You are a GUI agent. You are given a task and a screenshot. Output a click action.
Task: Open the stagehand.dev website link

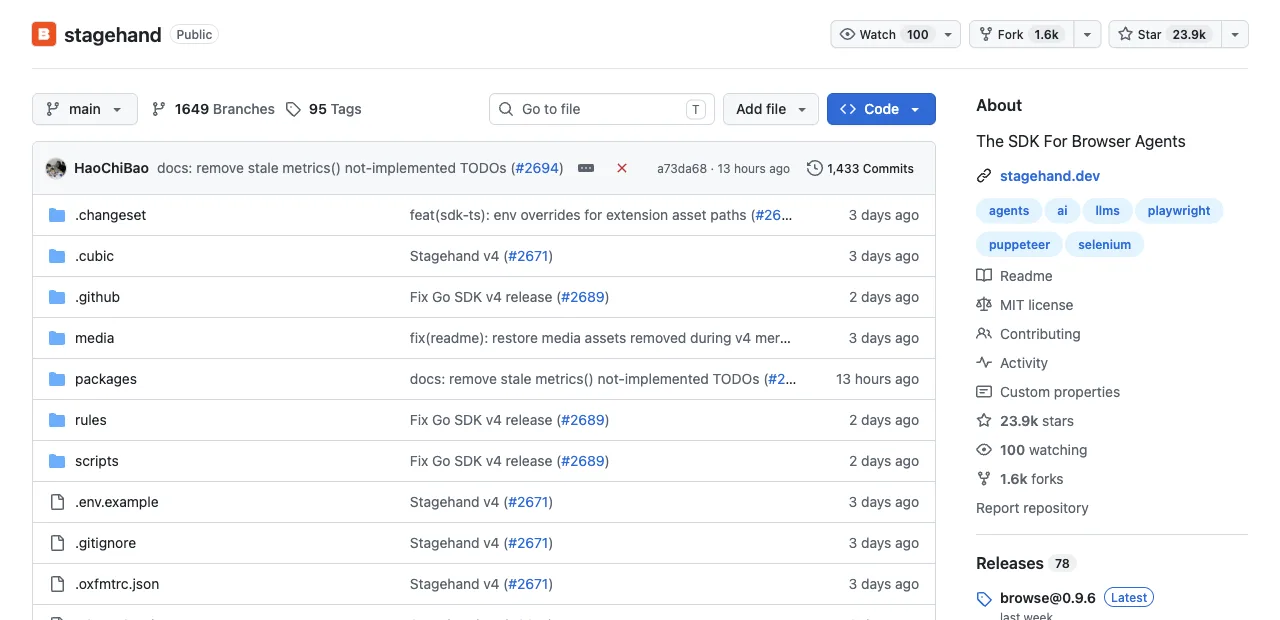click(x=1050, y=176)
